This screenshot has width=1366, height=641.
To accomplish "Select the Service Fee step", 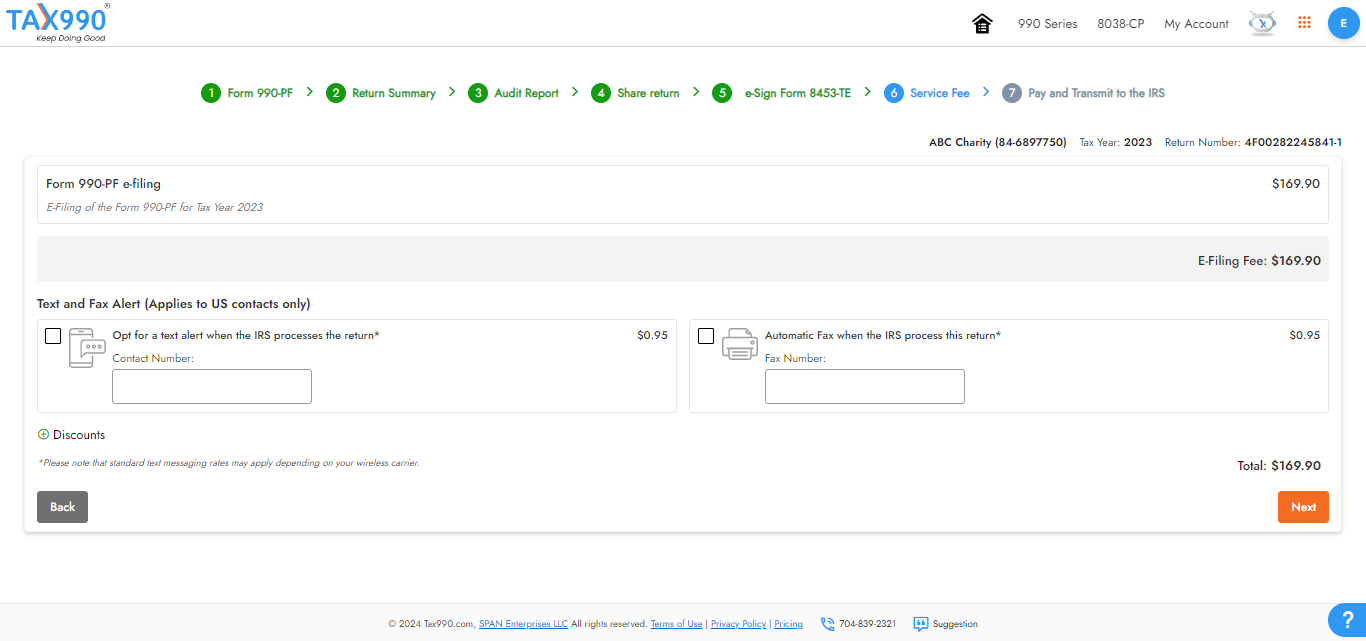I will [940, 93].
